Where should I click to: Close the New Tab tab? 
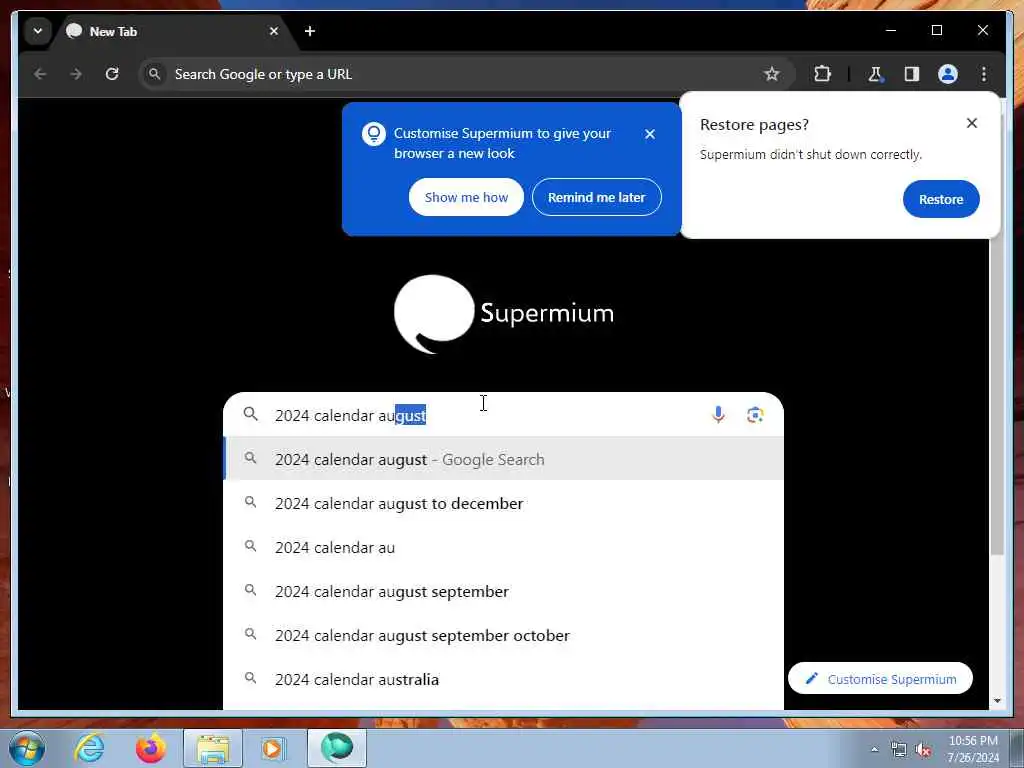tap(274, 31)
